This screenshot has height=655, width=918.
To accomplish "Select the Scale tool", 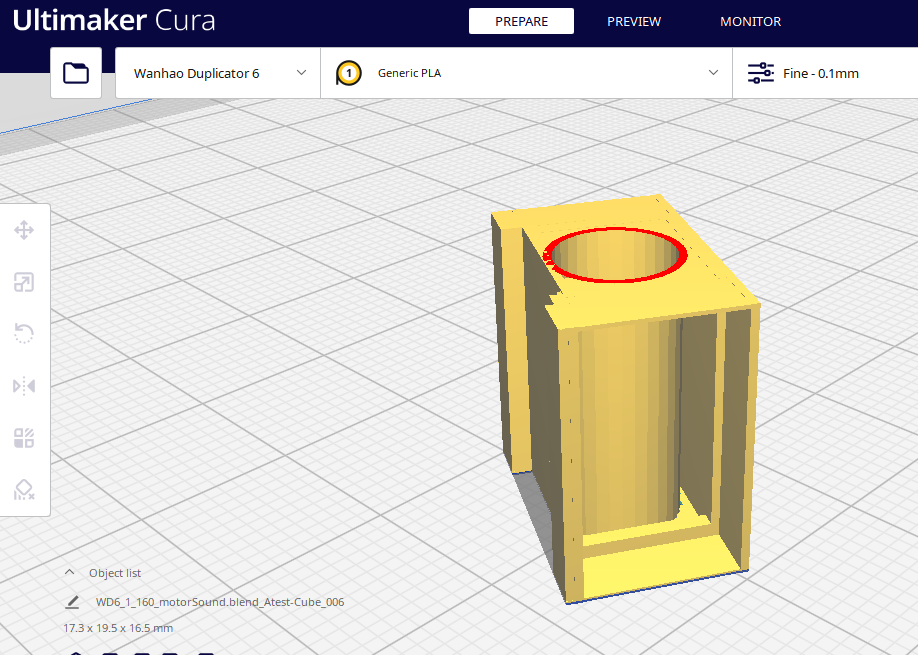I will click(24, 282).
